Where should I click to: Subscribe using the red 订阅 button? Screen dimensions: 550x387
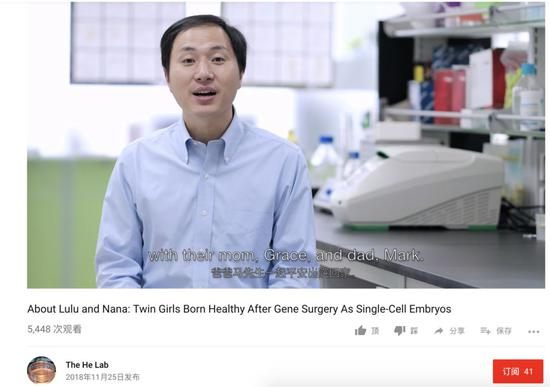(518, 371)
